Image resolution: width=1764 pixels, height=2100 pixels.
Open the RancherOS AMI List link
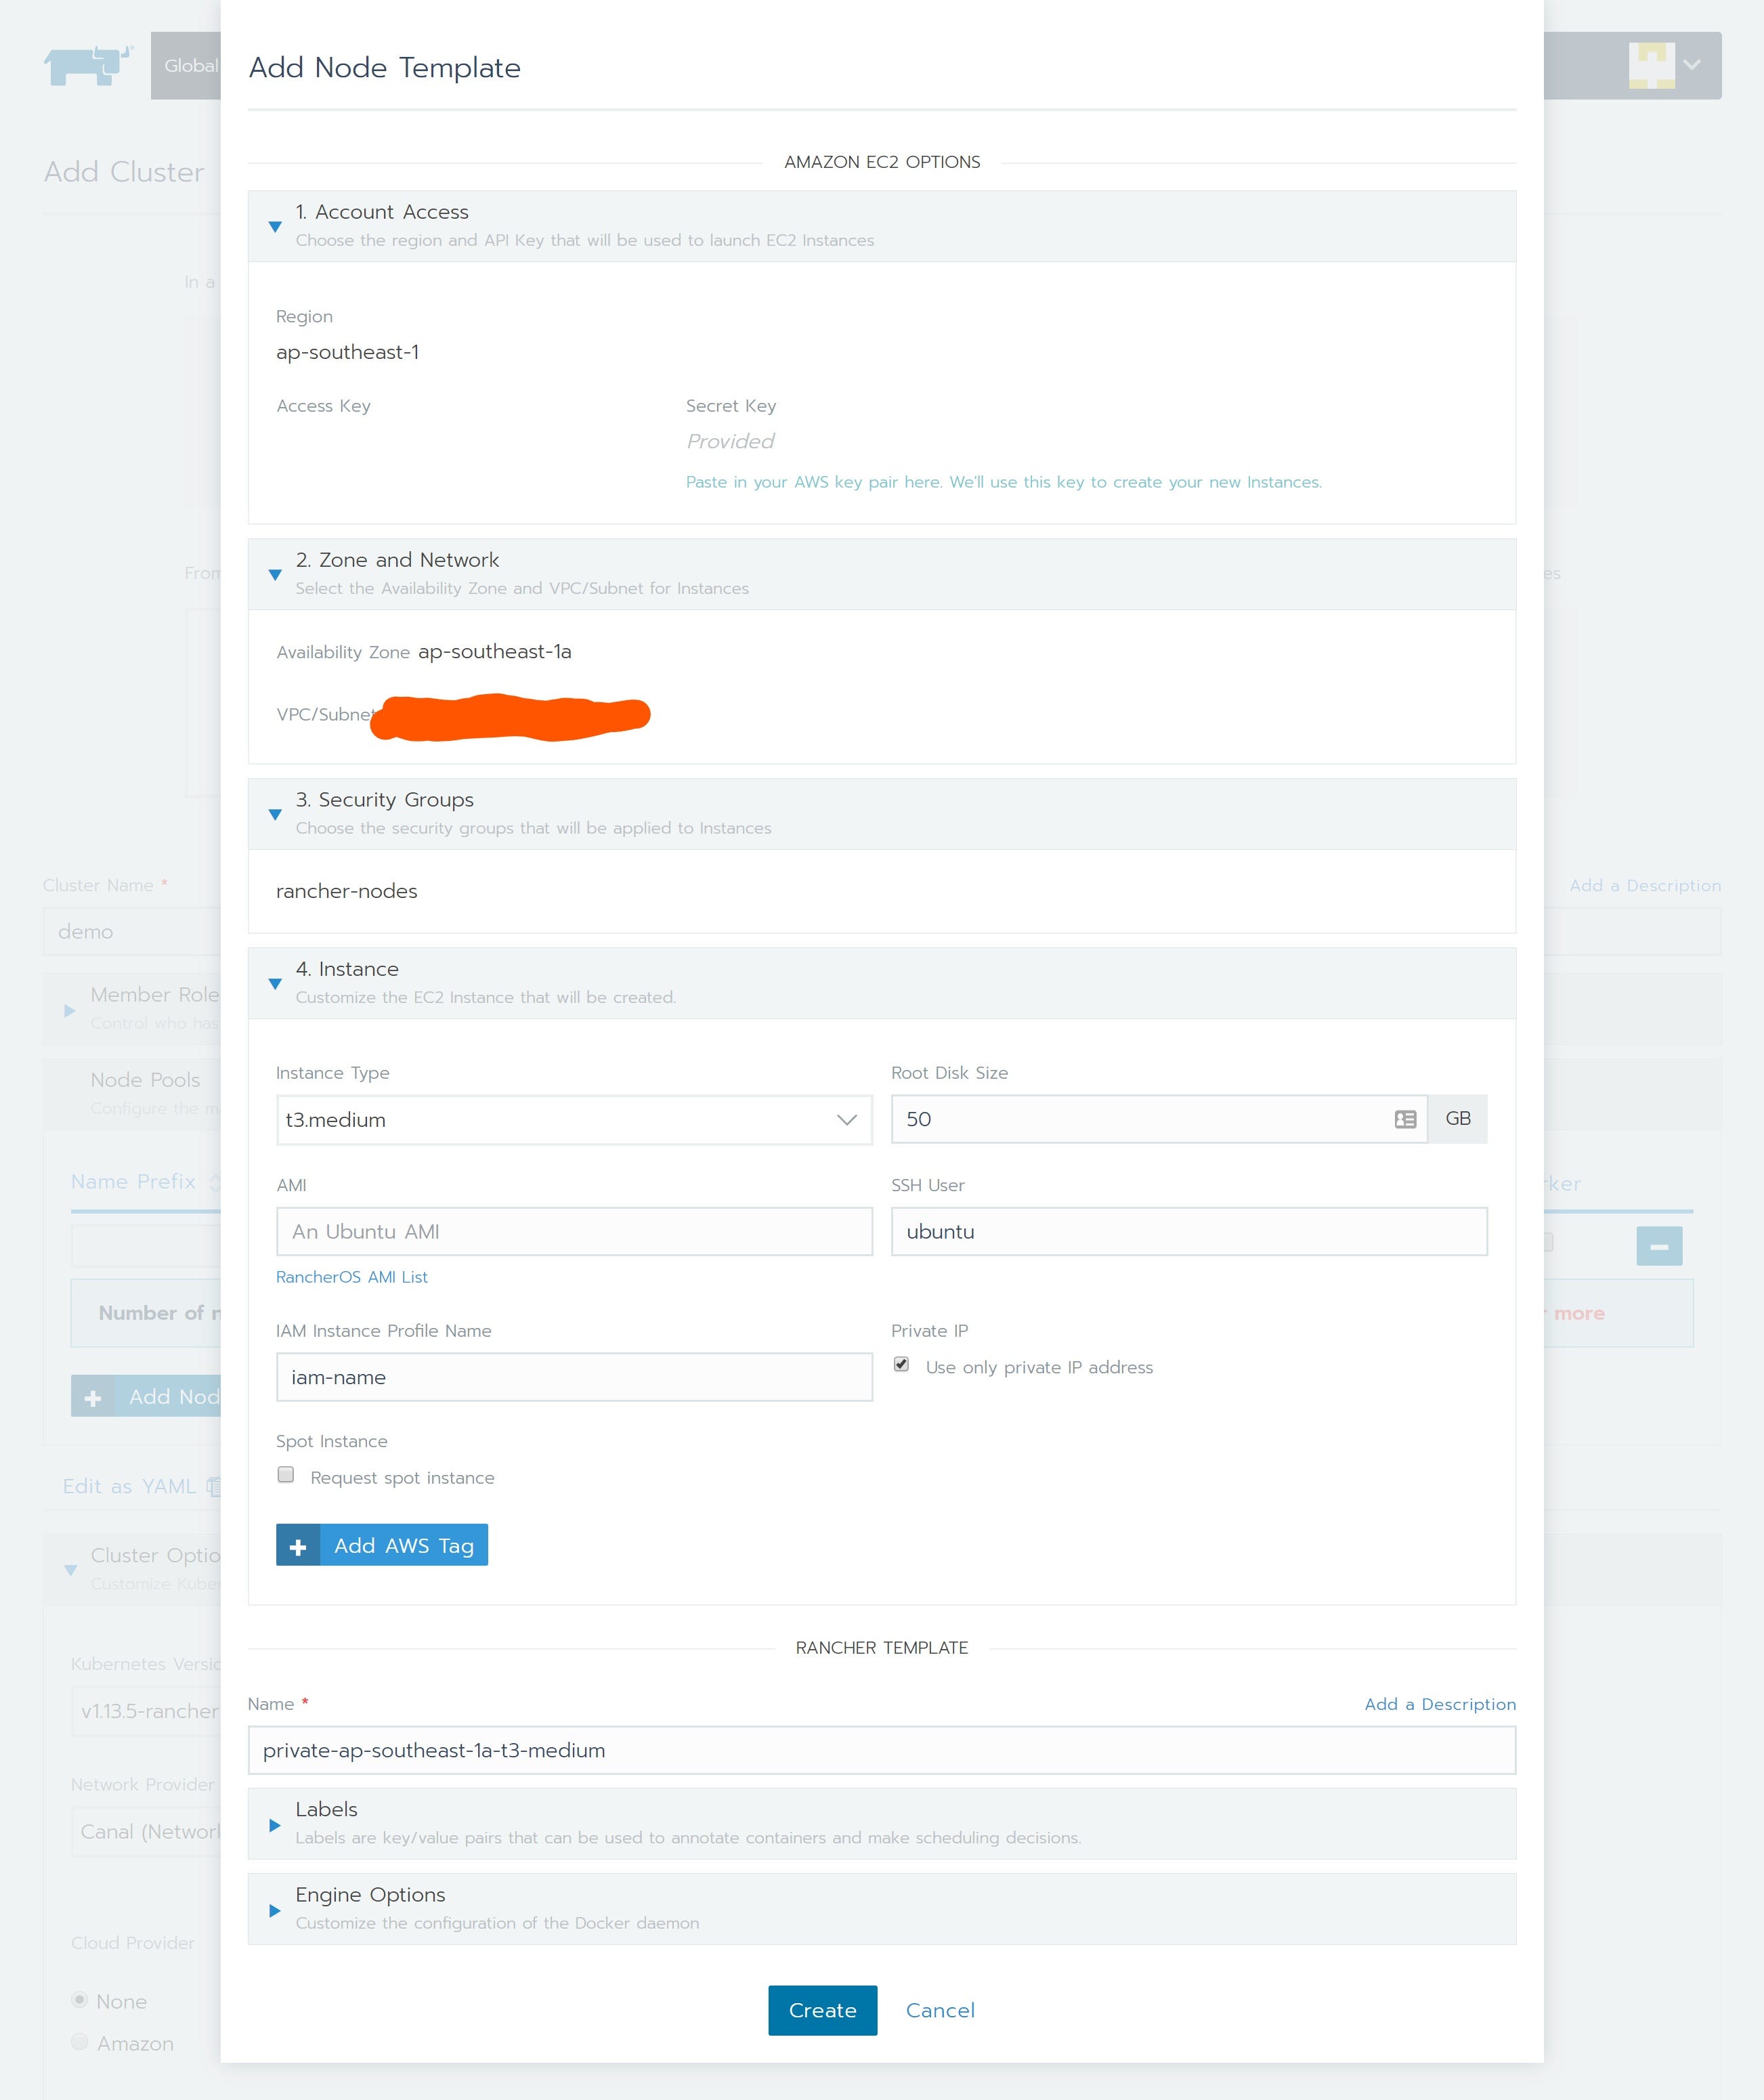click(x=352, y=1277)
